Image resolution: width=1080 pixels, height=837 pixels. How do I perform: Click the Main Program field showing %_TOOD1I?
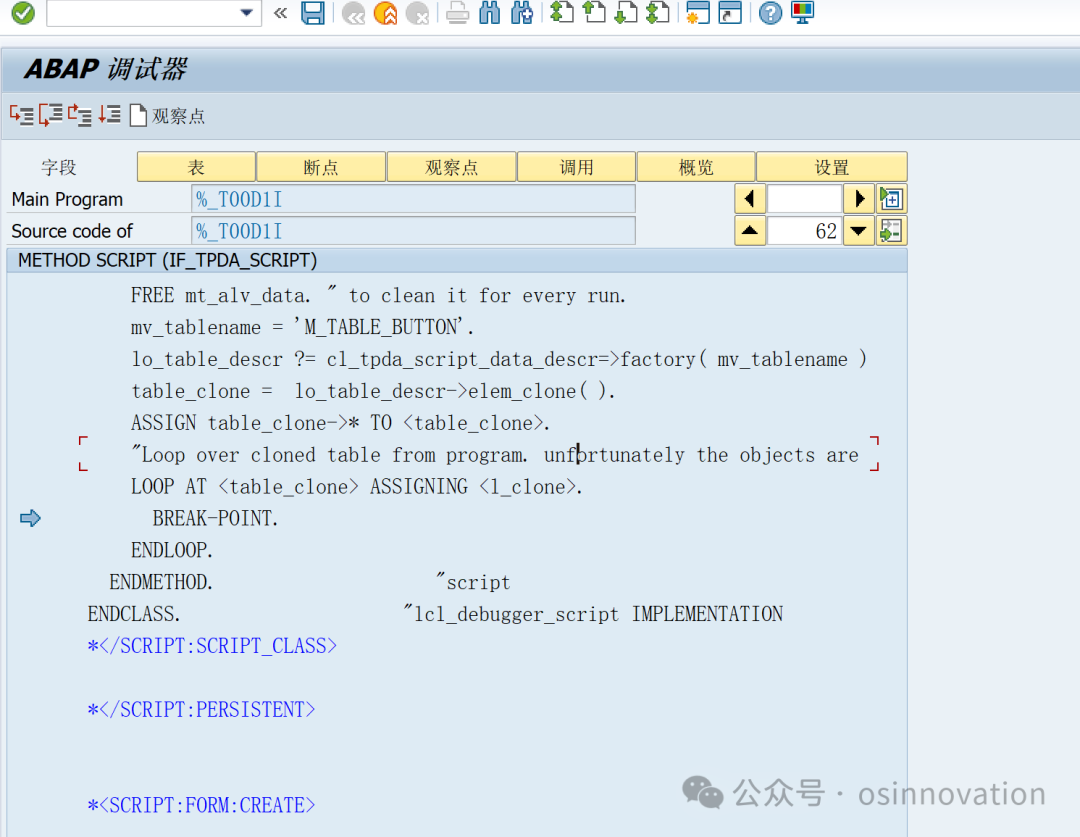click(413, 198)
